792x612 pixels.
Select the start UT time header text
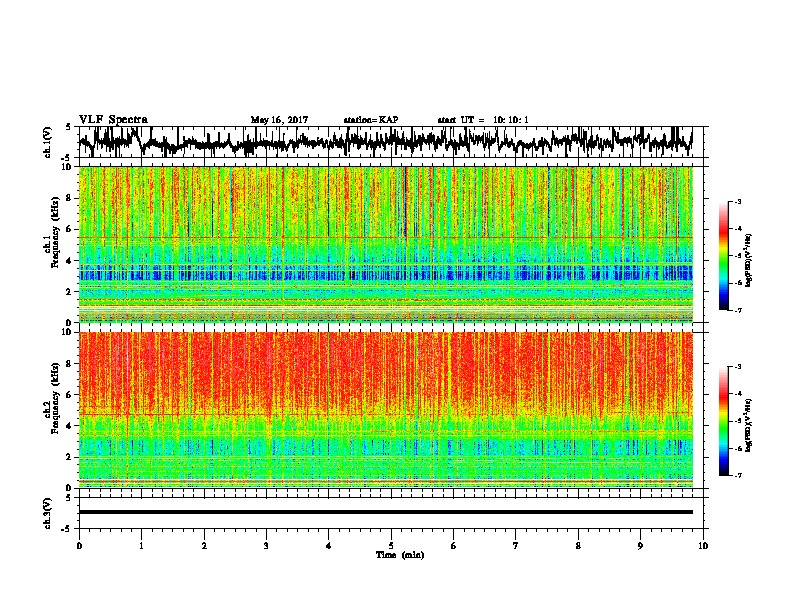[483, 120]
